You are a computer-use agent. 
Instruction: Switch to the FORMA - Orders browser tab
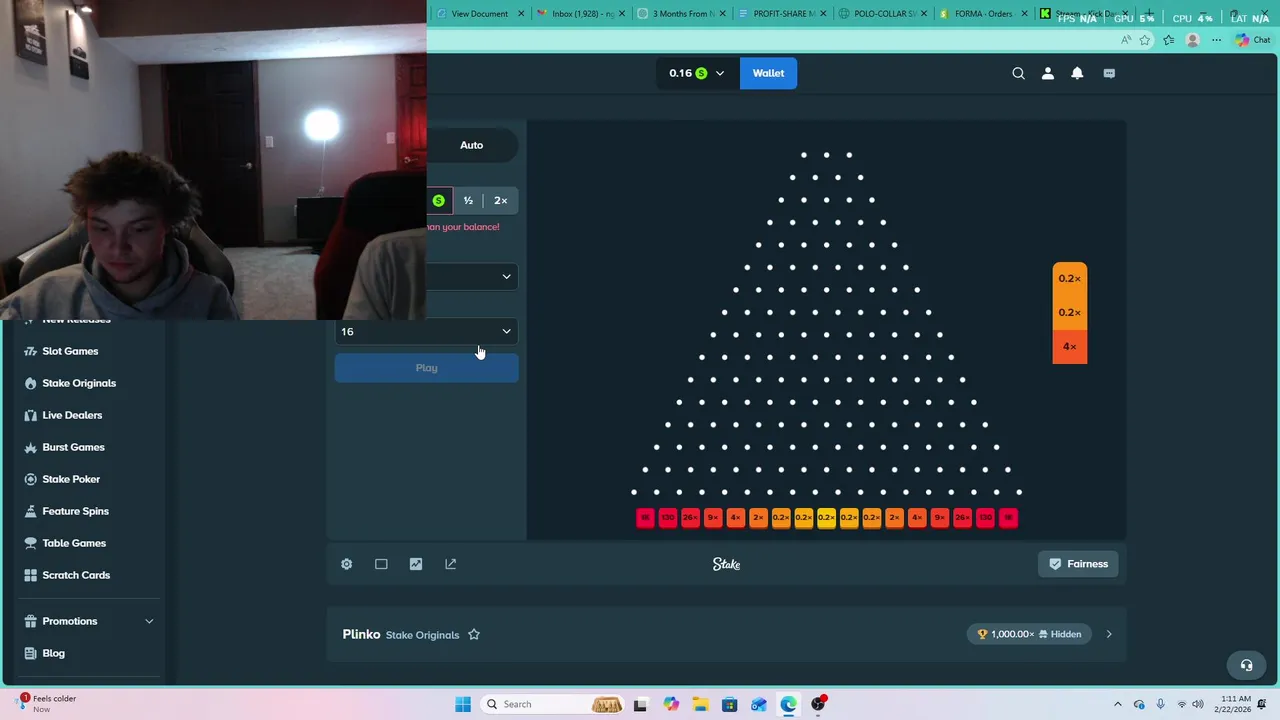[x=984, y=14]
